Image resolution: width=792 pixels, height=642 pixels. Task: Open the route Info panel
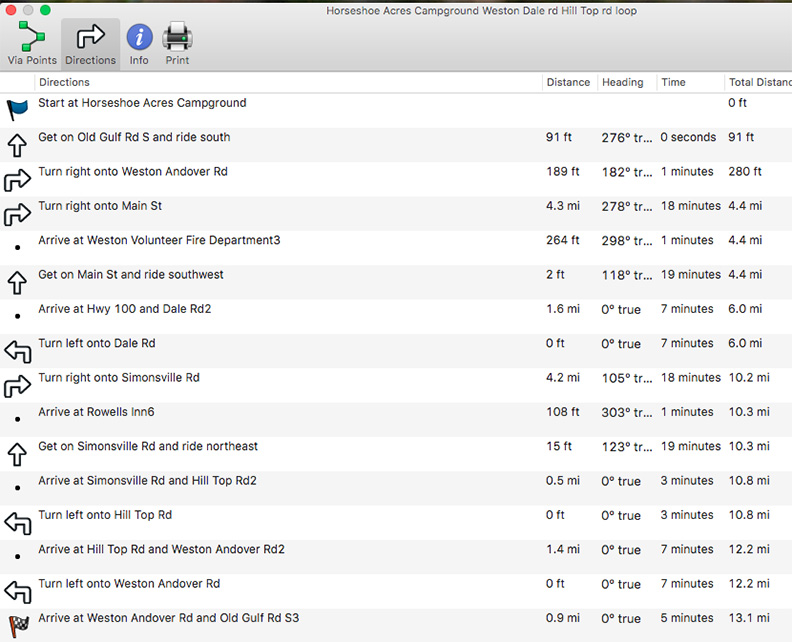(139, 43)
